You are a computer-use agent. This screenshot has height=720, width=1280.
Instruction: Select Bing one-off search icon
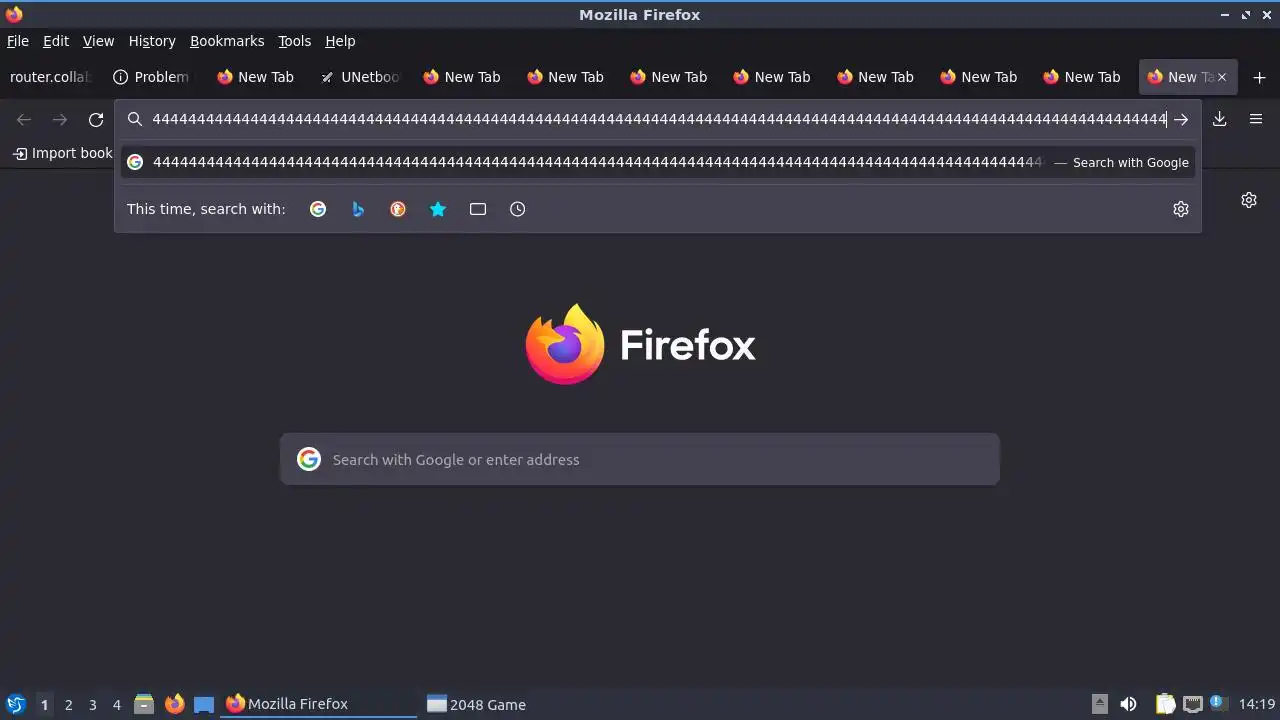point(358,209)
